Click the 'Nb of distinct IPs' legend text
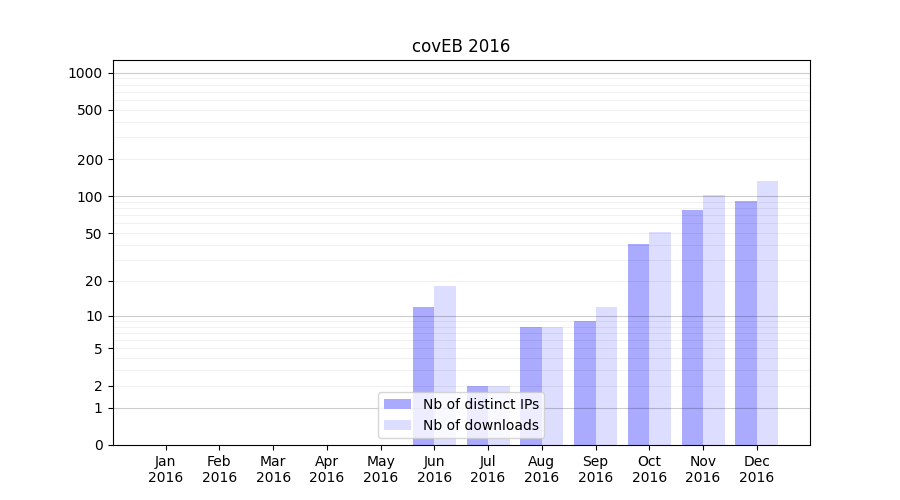 point(481,404)
